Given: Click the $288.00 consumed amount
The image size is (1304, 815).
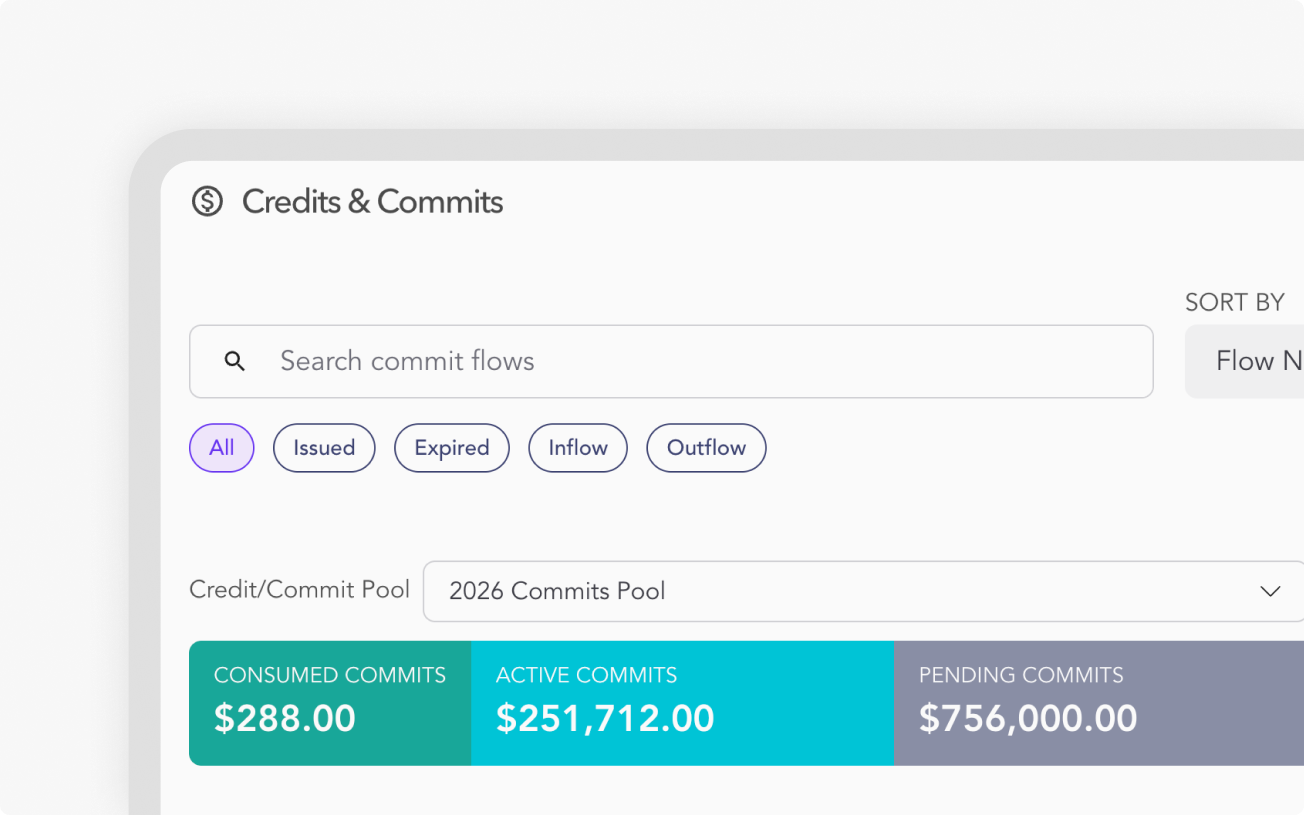Looking at the screenshot, I should click(x=285, y=718).
